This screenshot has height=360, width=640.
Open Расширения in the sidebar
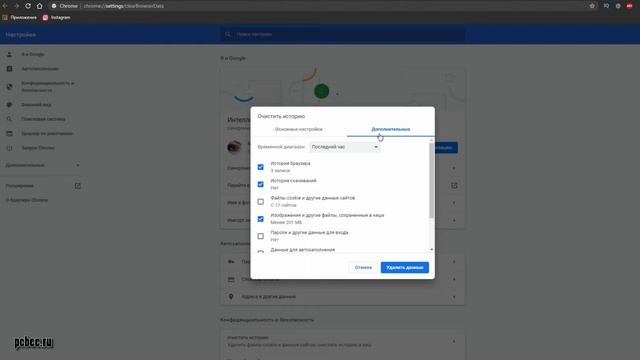[x=20, y=186]
